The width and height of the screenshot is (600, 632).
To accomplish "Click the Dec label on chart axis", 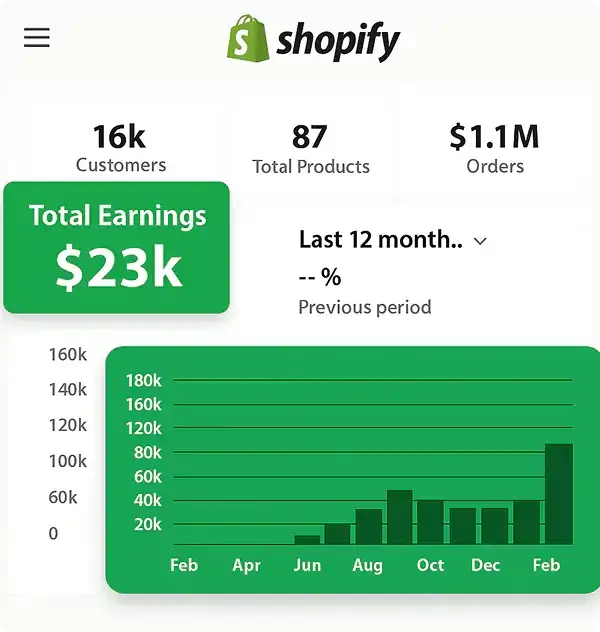I will point(486,565).
